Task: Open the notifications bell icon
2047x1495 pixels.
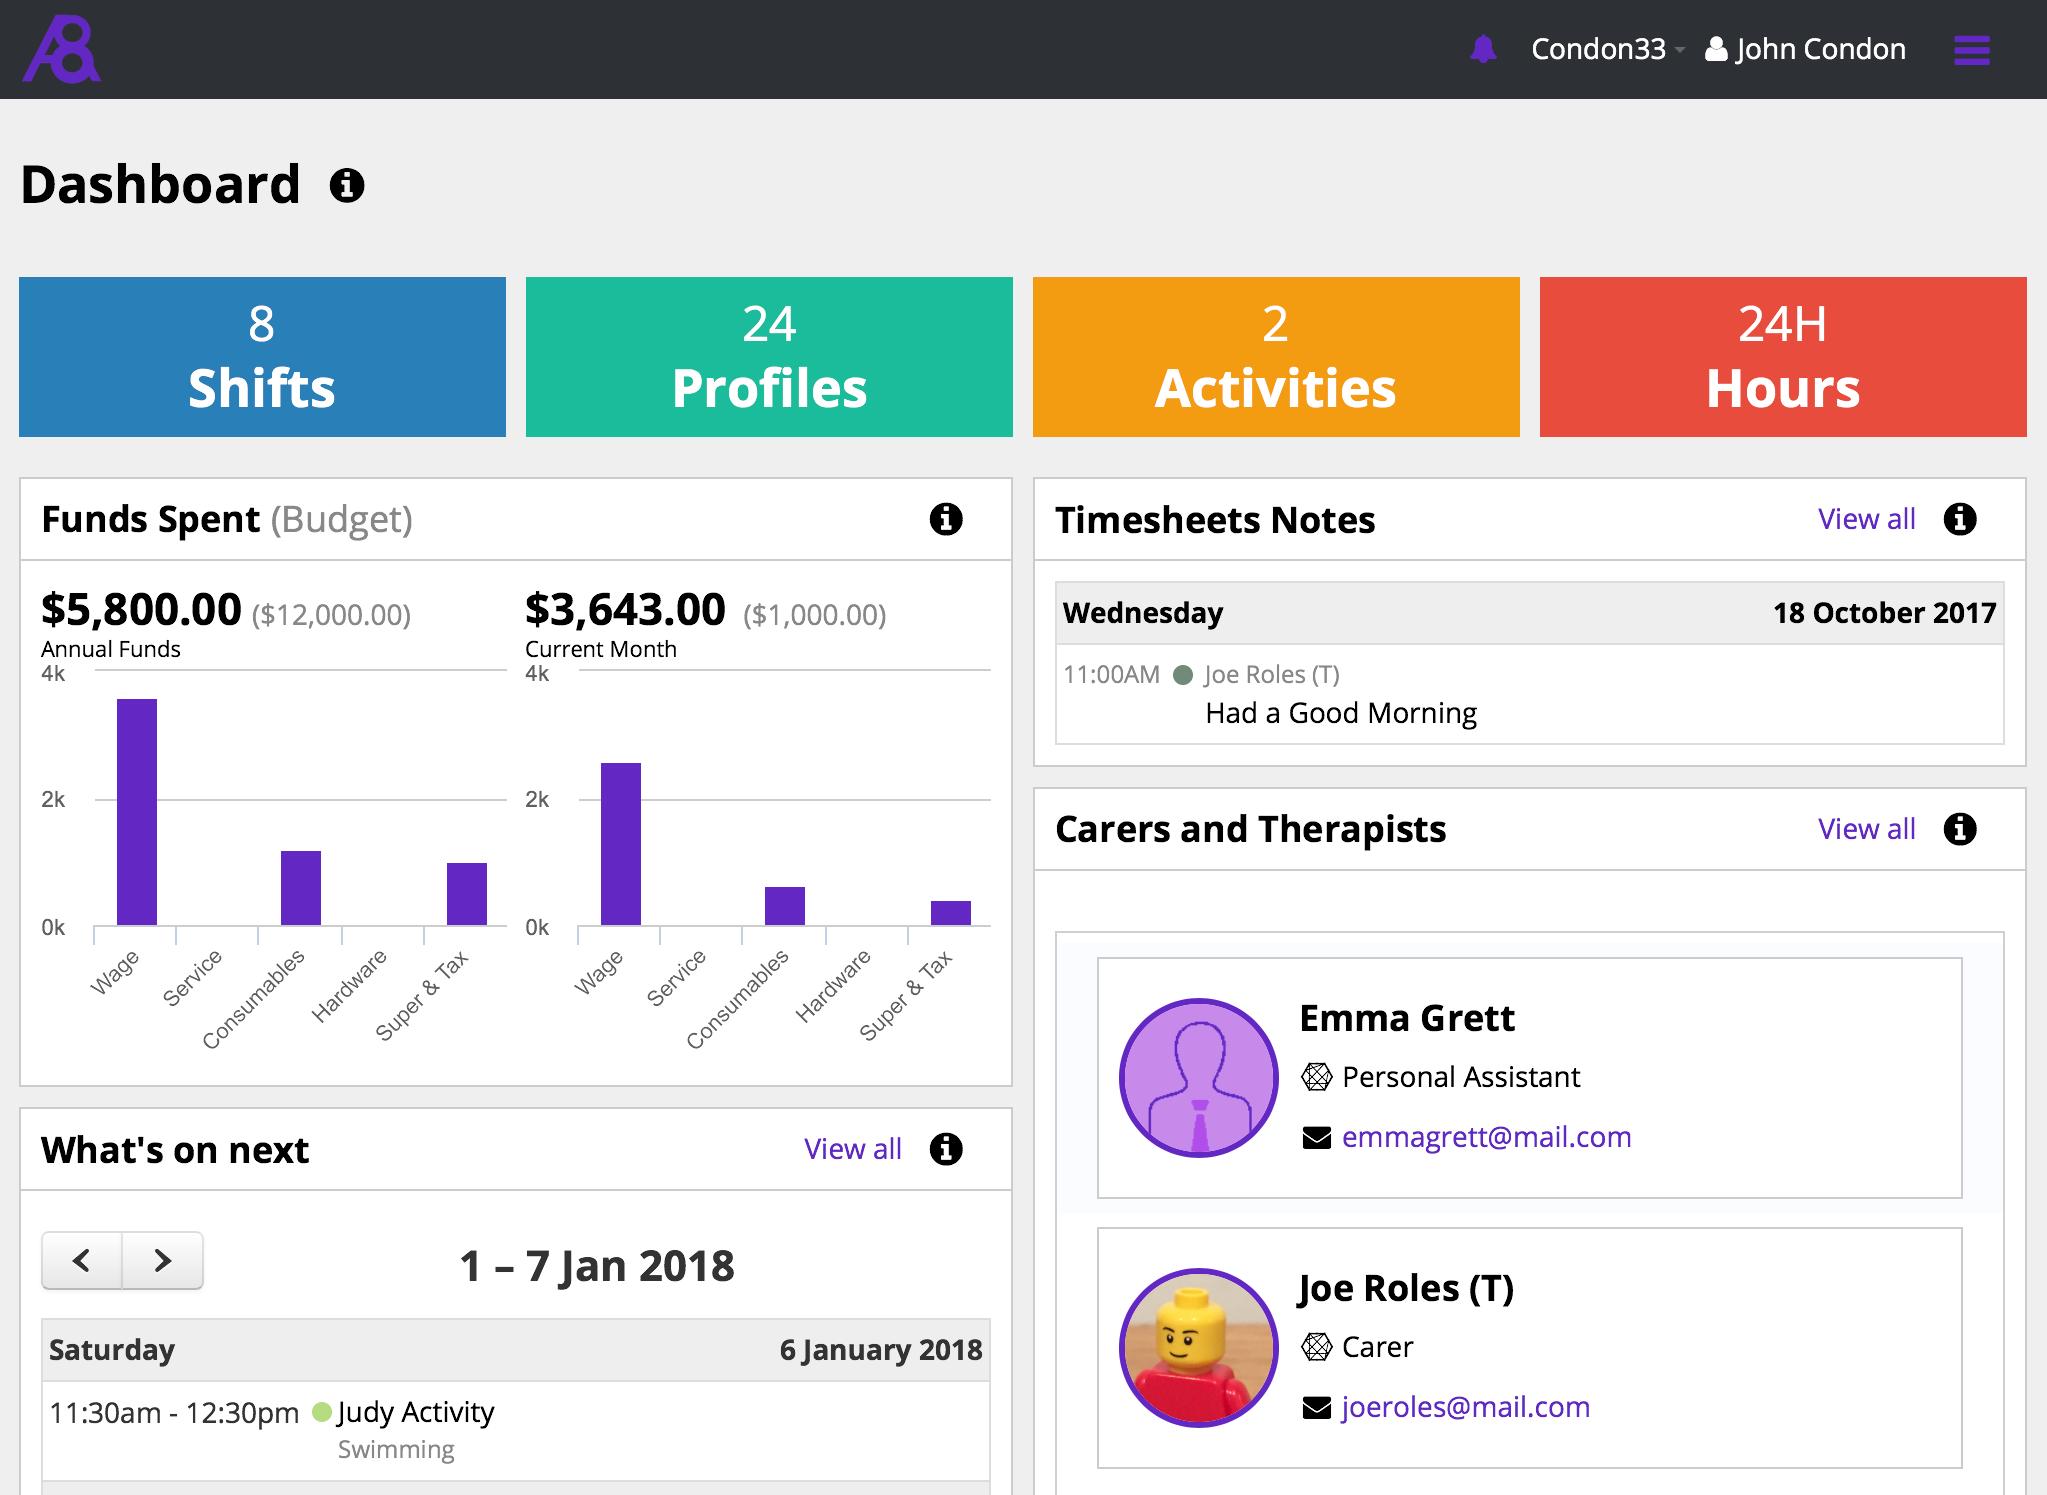Action: click(1483, 49)
